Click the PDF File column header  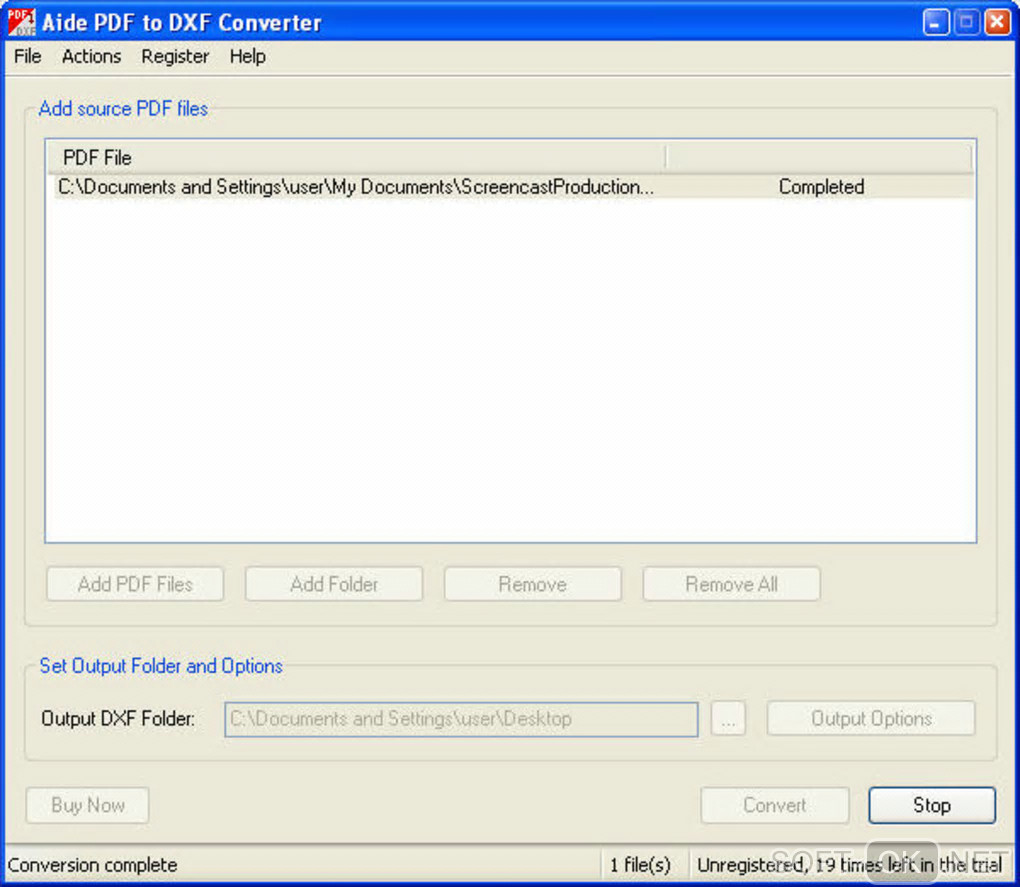pyautogui.click(x=356, y=157)
